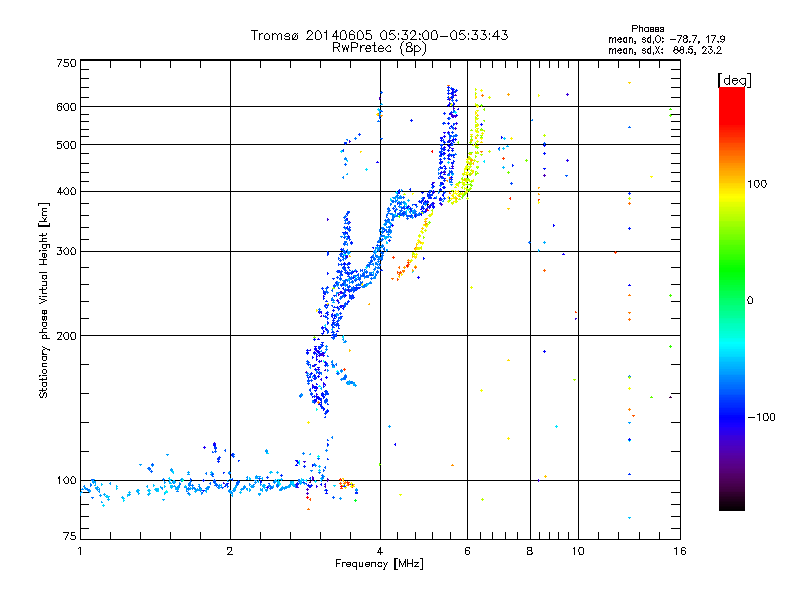Click the y-axis tick label '750'

coord(67,63)
